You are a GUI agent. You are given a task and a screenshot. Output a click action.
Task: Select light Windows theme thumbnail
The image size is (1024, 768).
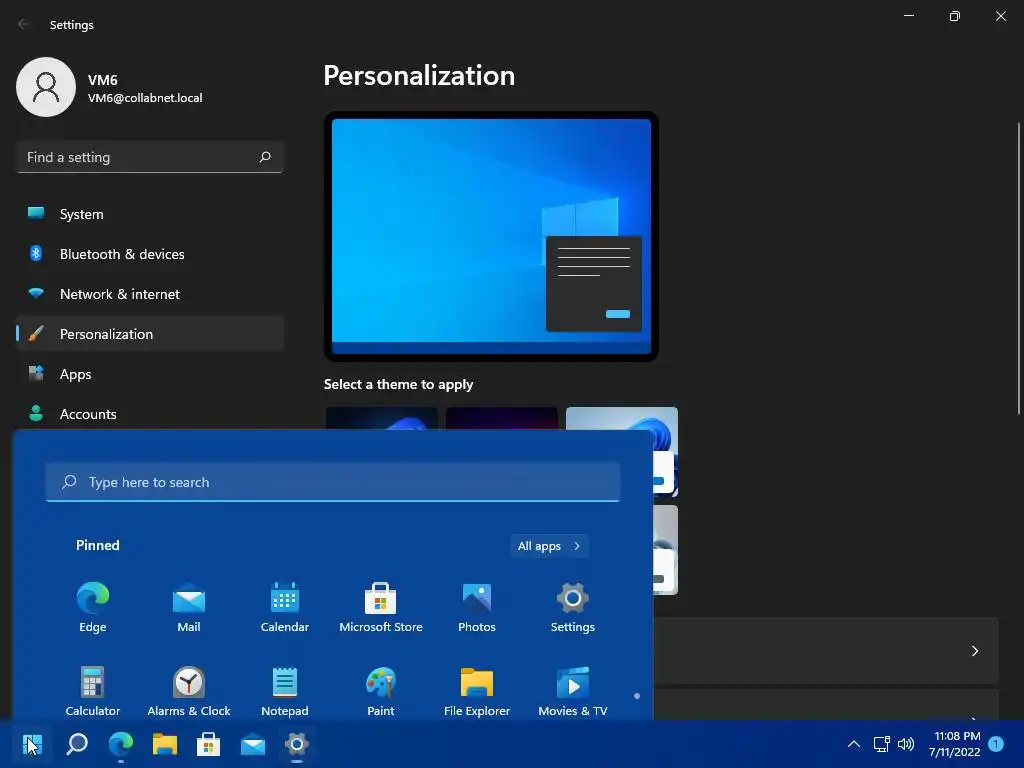tap(622, 451)
